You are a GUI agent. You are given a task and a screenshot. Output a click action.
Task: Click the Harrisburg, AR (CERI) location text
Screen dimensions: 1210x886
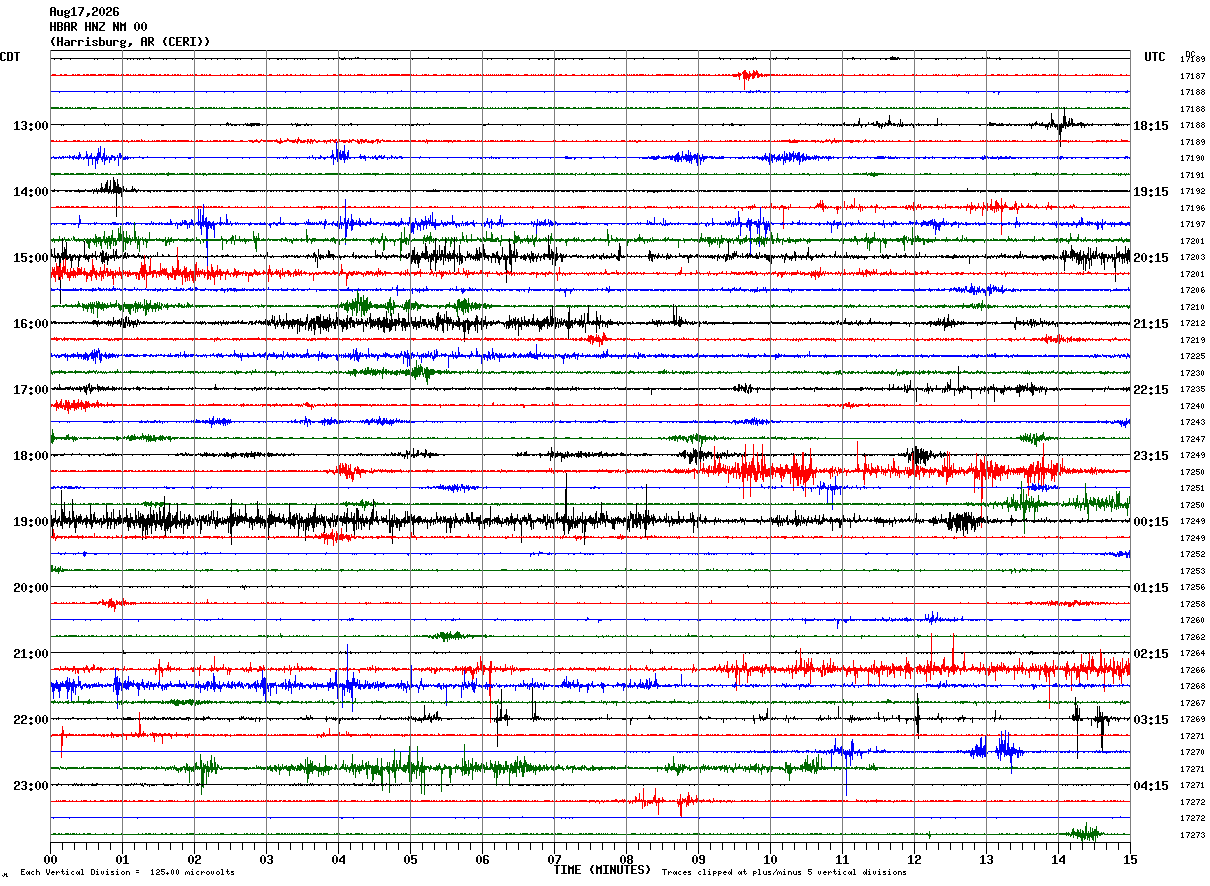130,42
